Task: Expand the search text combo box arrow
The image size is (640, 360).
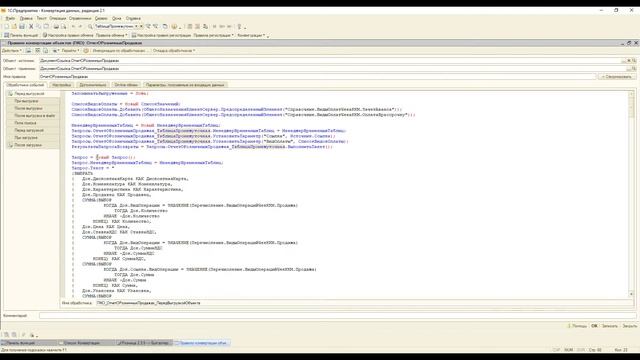Action: tap(136, 27)
